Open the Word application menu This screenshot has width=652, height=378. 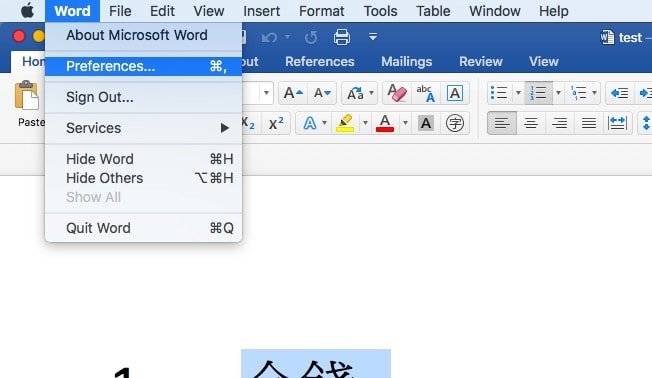coord(72,11)
